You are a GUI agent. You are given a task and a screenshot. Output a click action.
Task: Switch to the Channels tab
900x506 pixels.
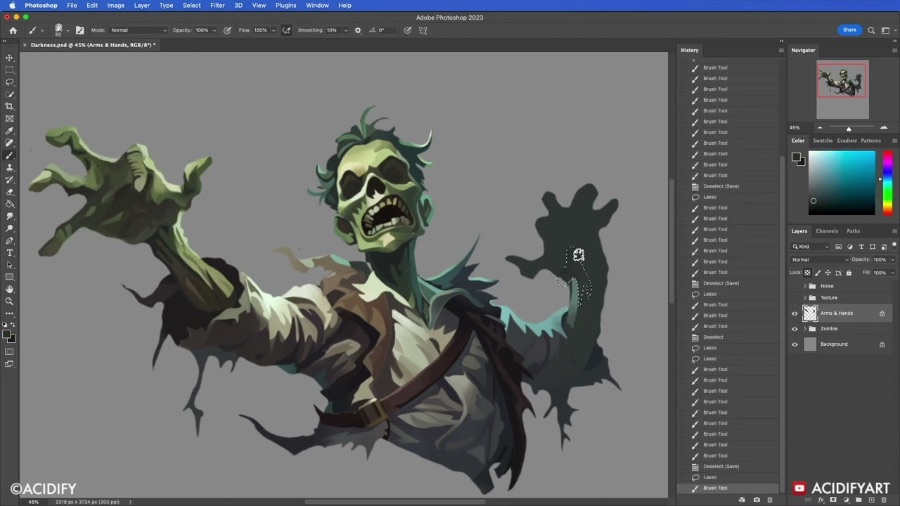(x=827, y=231)
